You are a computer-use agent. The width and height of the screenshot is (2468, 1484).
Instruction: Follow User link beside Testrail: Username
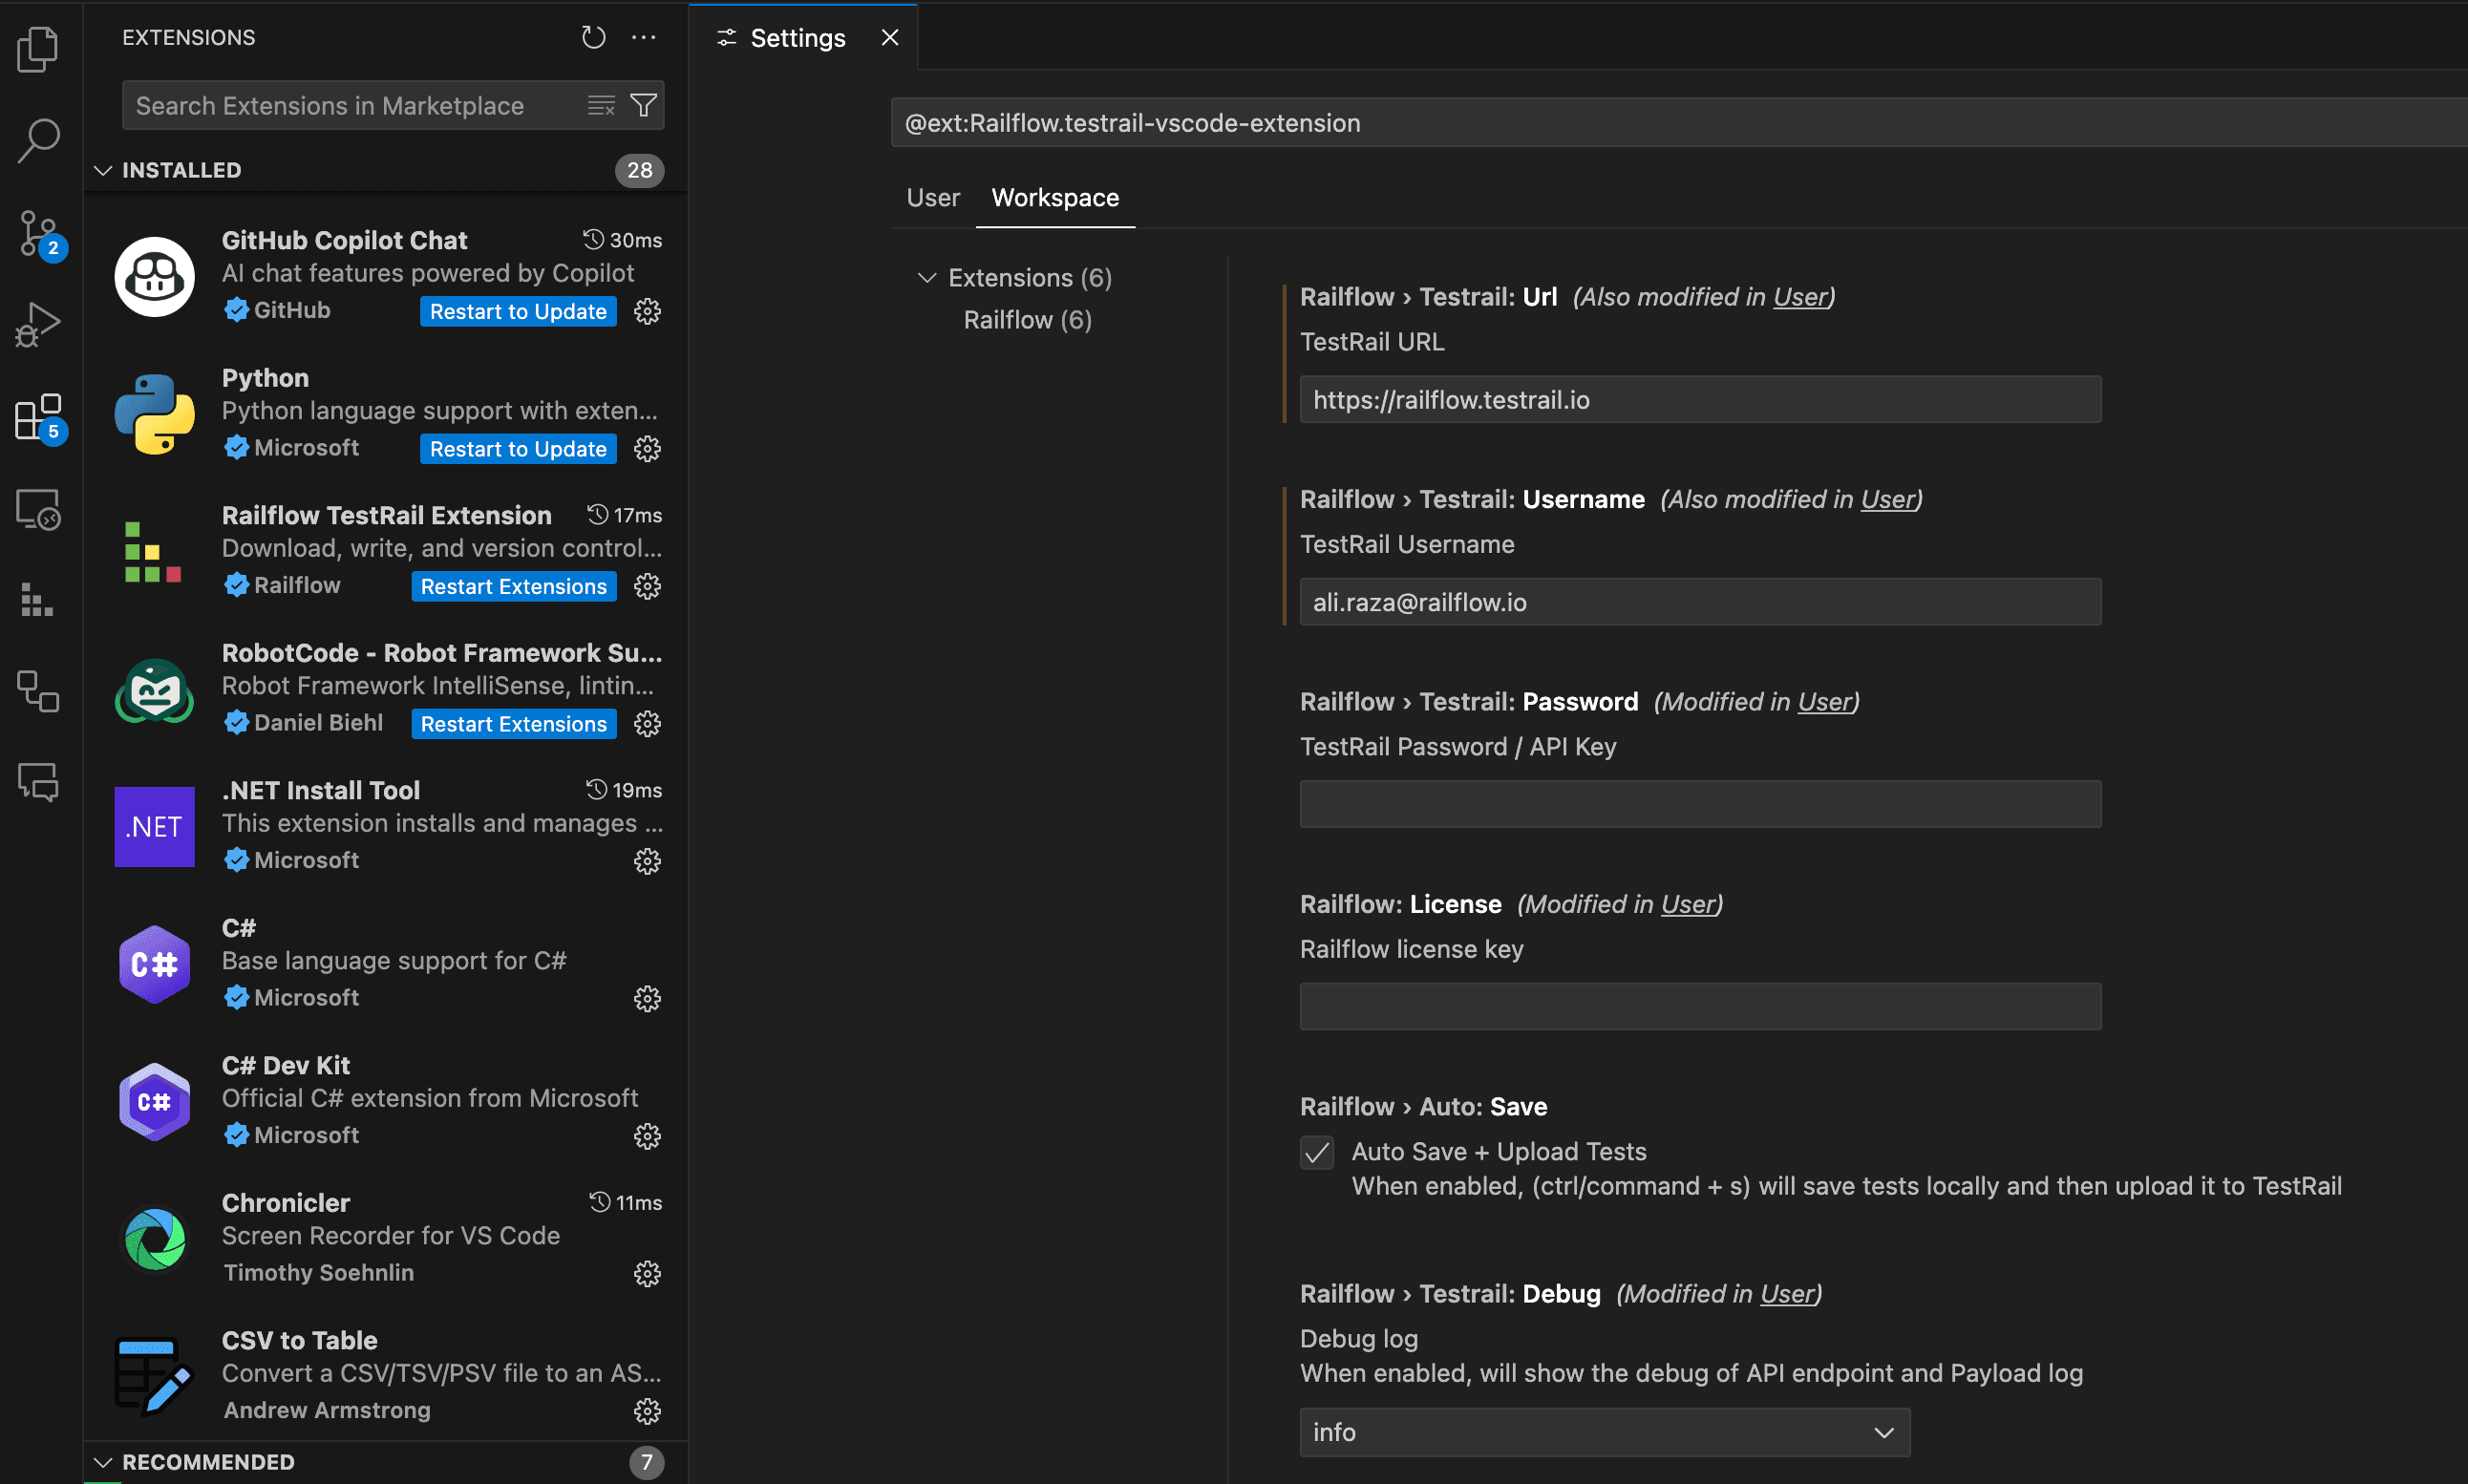1888,499
